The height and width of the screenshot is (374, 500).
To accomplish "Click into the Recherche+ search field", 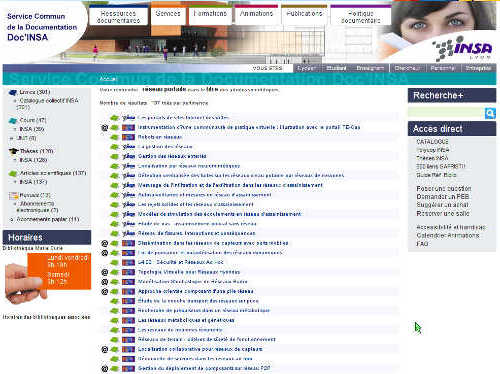I will (x=446, y=113).
